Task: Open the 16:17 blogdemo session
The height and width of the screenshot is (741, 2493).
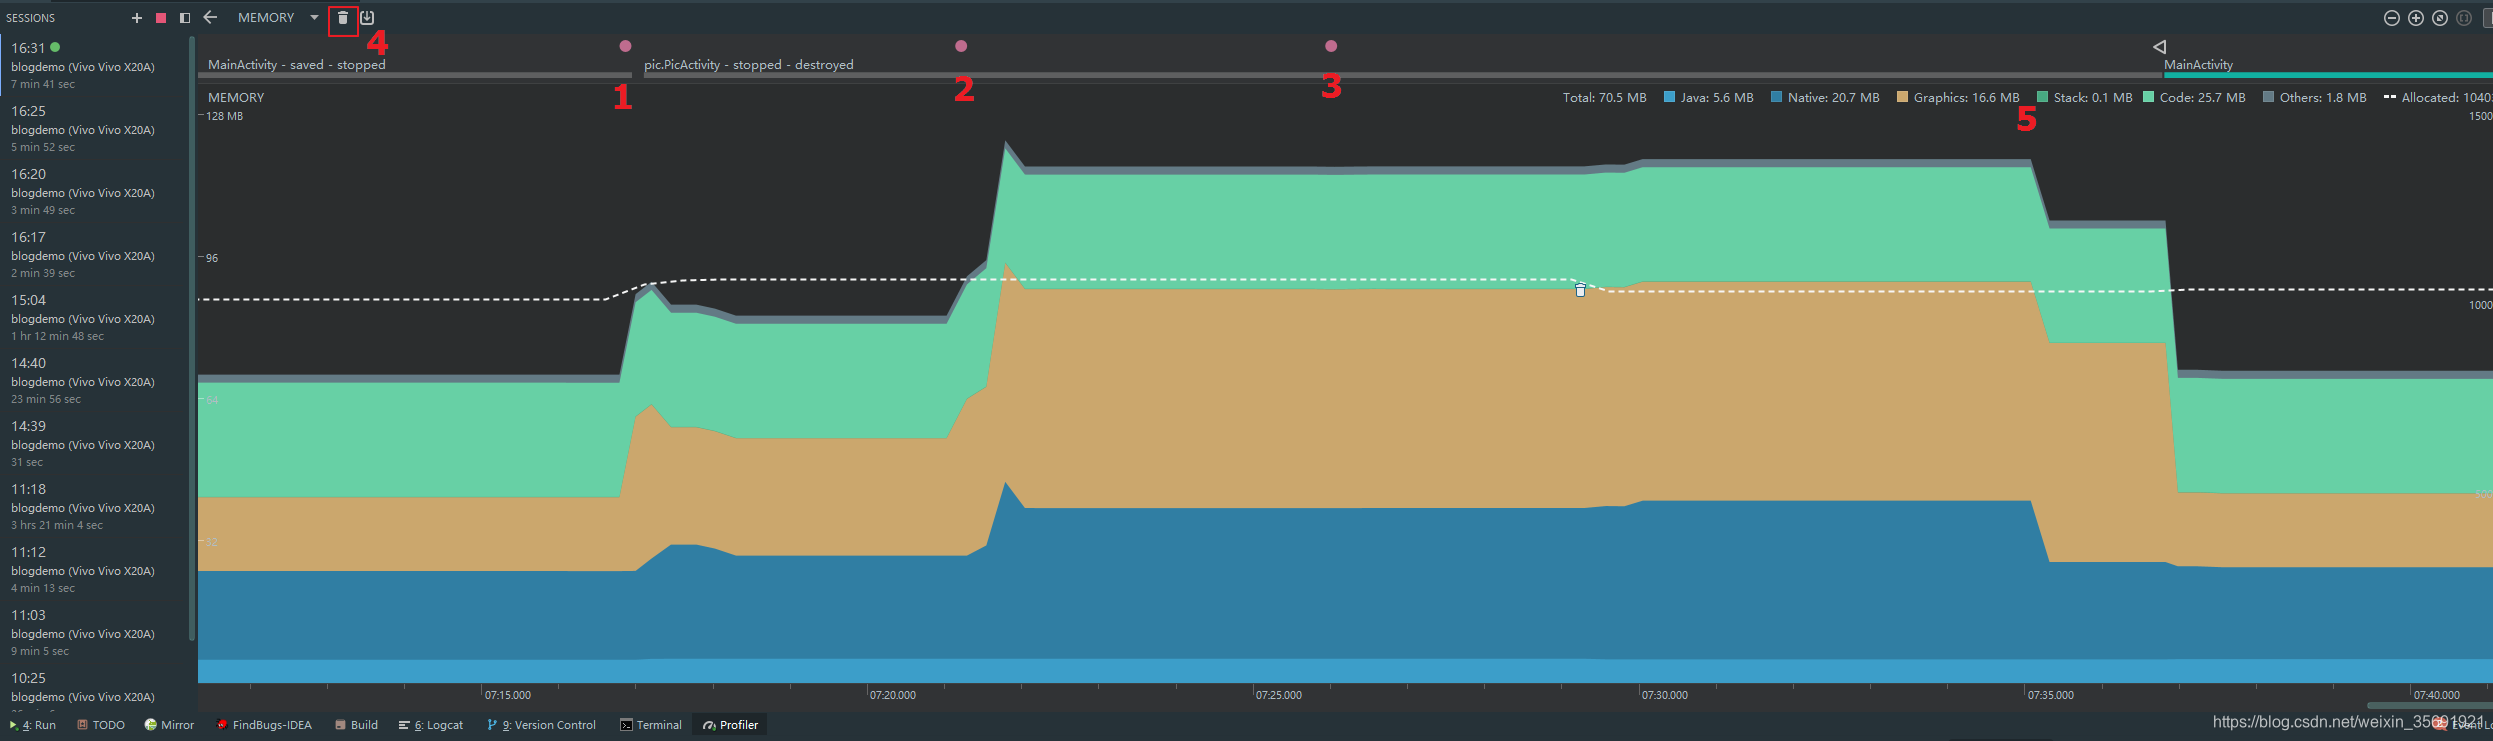Action: tap(95, 254)
